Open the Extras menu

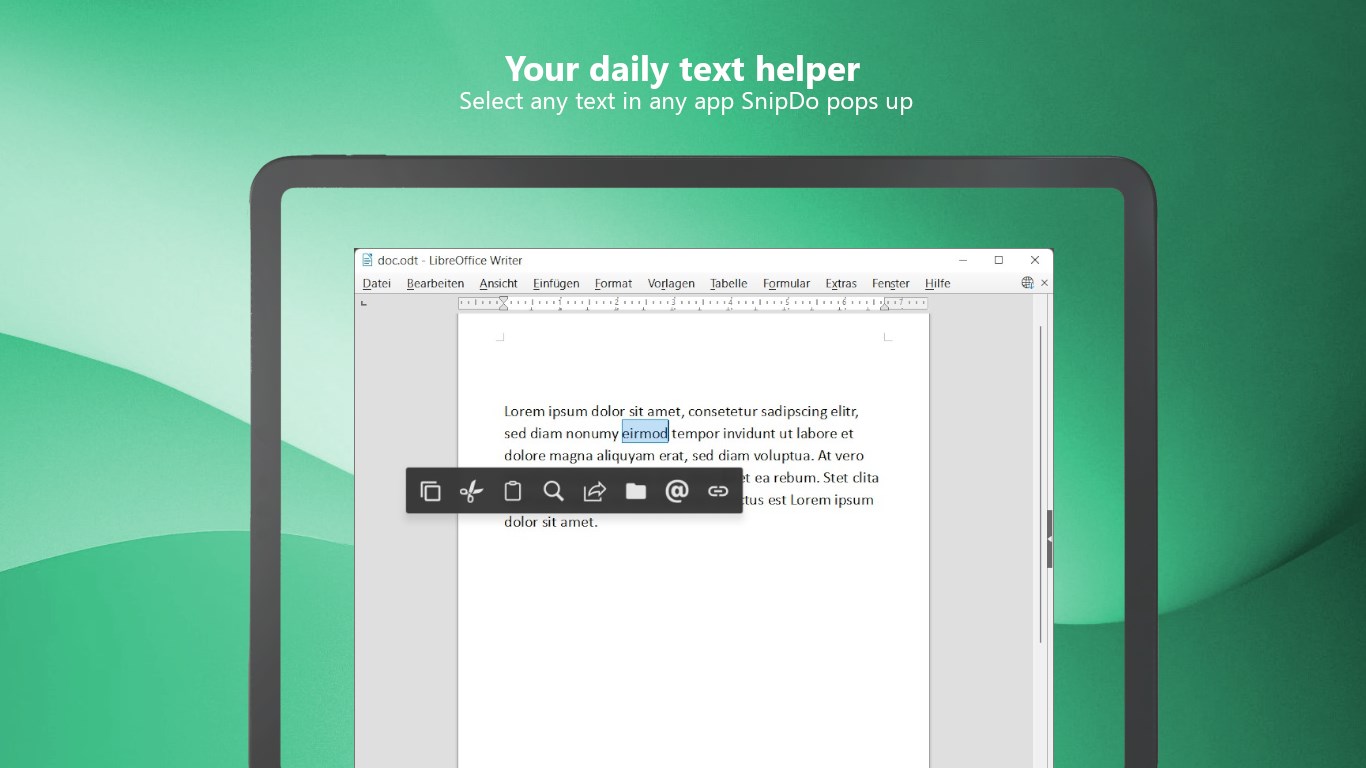[840, 283]
